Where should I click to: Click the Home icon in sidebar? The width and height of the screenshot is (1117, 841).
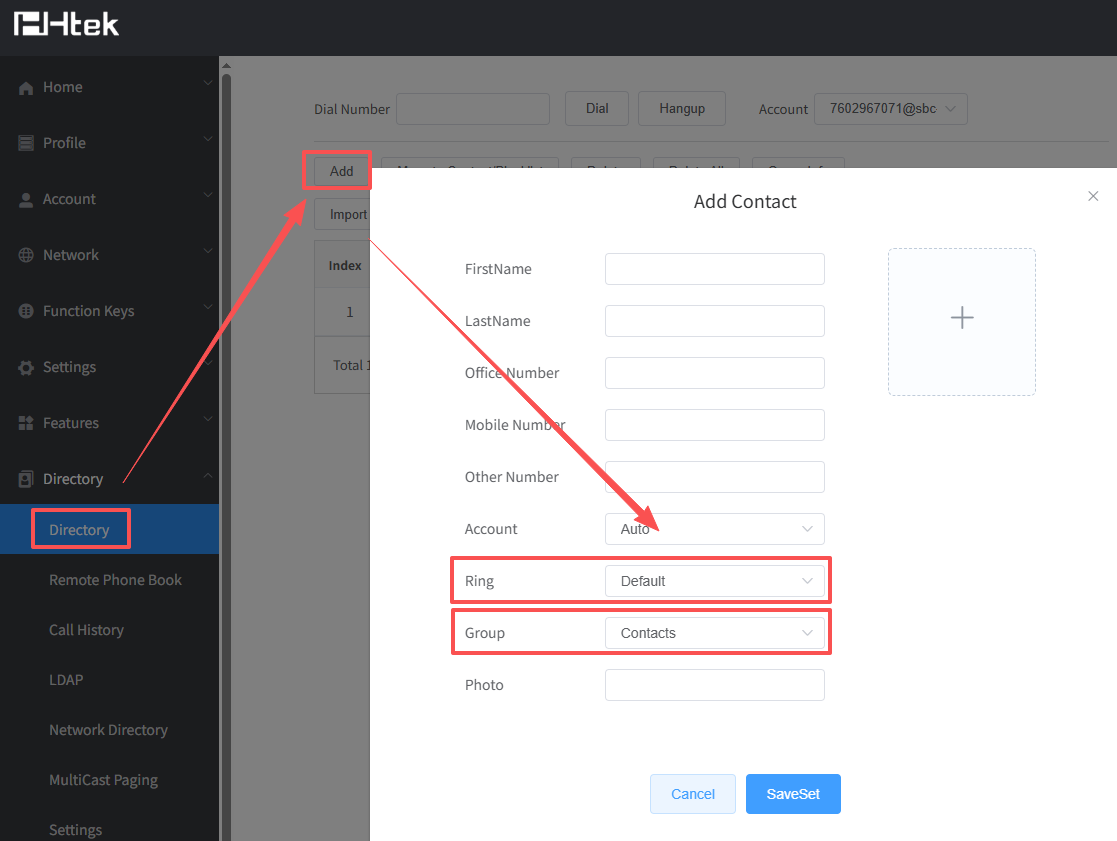[26, 88]
